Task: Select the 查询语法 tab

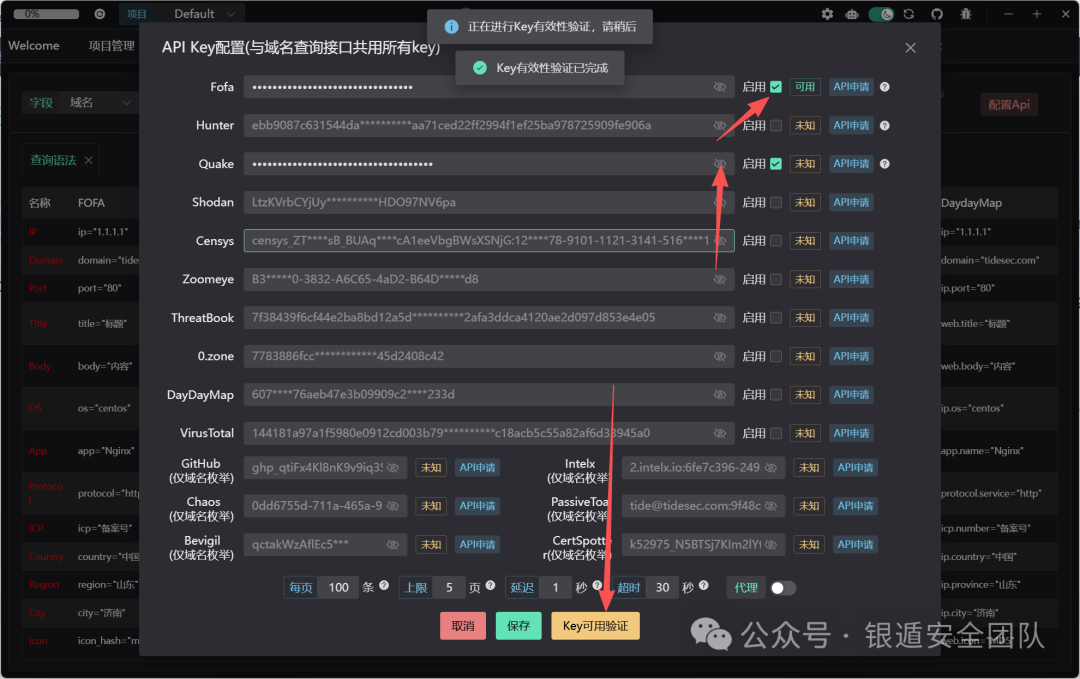Action: 53,160
